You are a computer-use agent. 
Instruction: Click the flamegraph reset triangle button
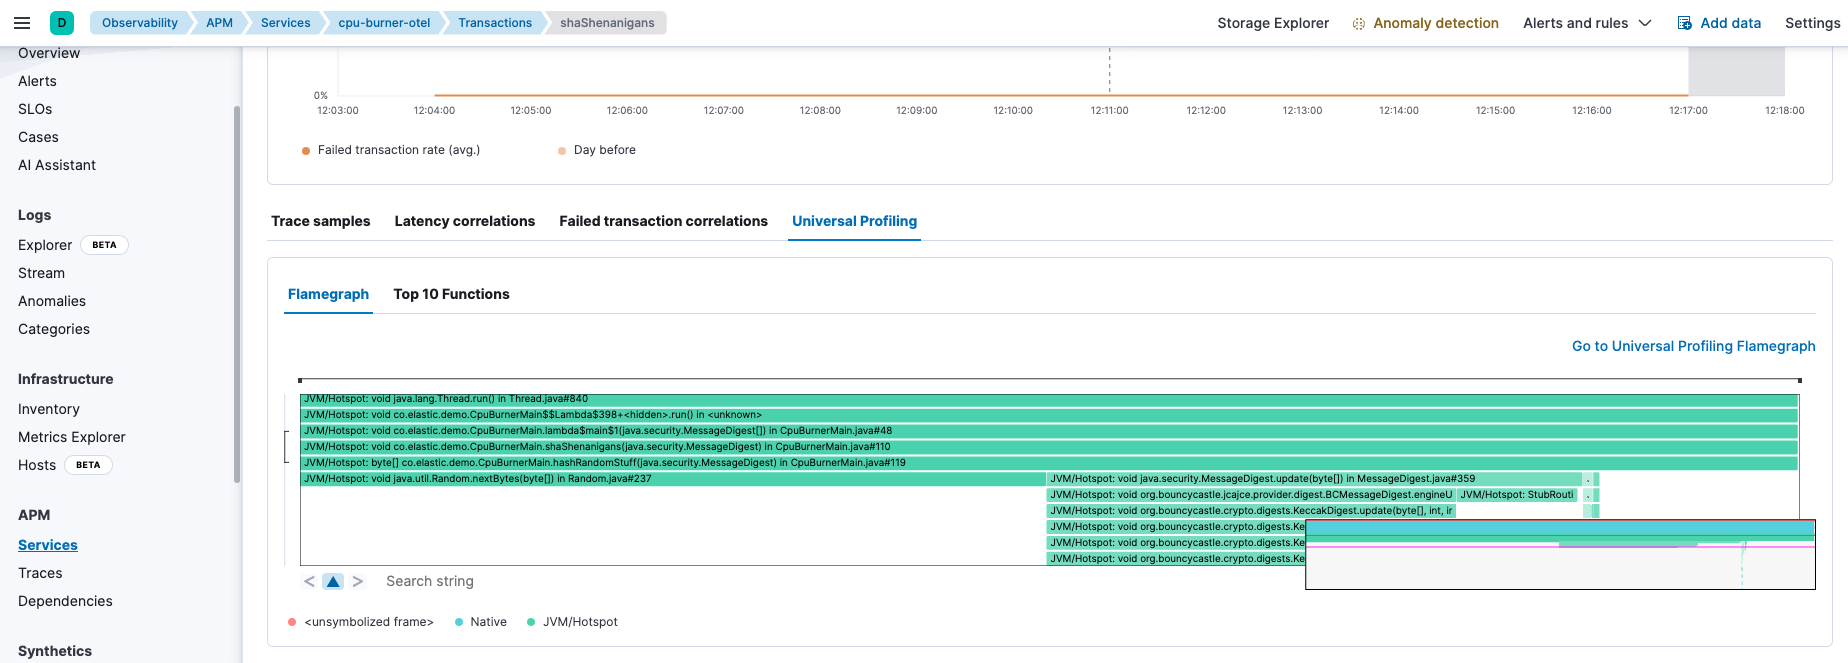coord(333,581)
